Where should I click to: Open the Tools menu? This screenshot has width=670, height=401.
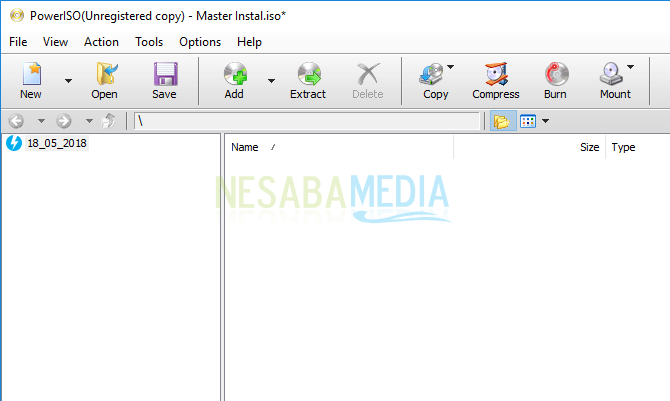(149, 42)
